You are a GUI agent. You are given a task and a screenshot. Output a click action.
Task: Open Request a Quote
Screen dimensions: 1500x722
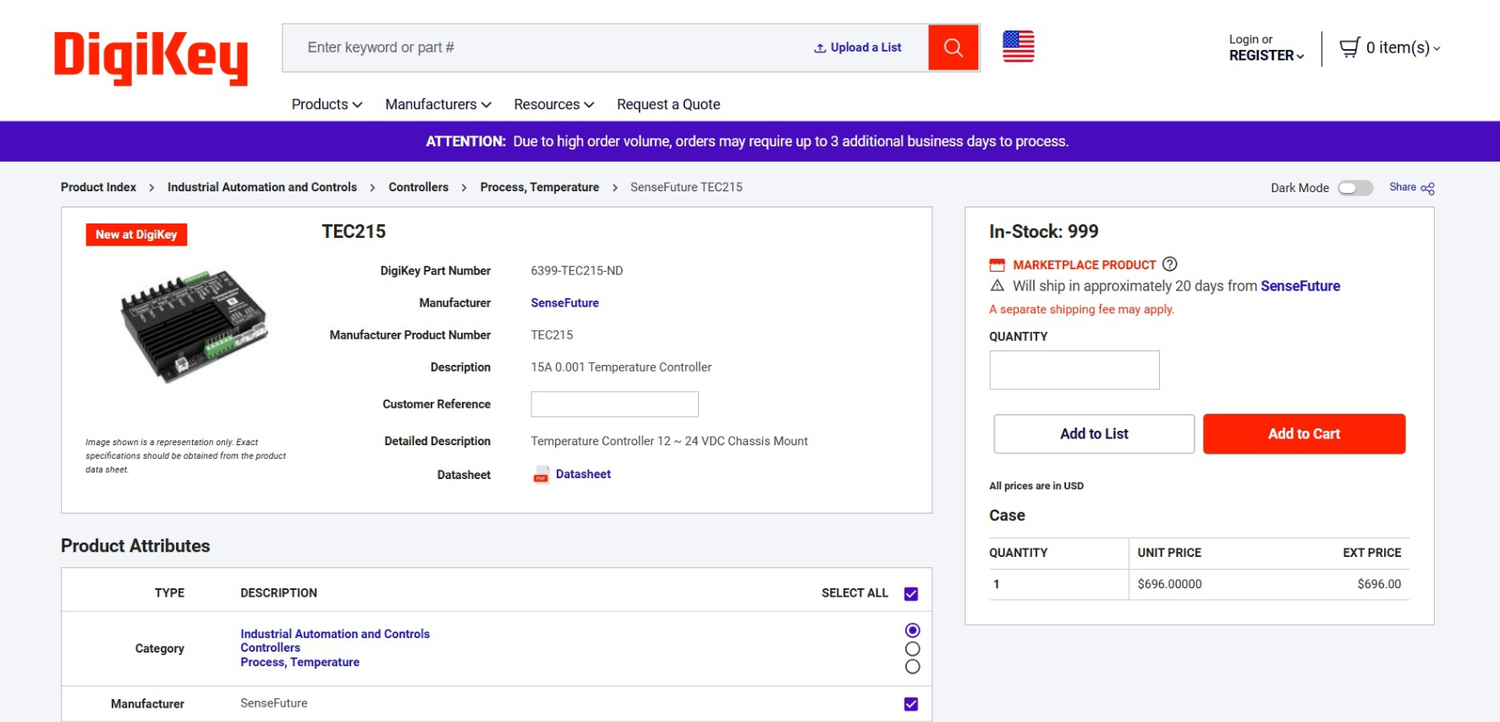(668, 104)
